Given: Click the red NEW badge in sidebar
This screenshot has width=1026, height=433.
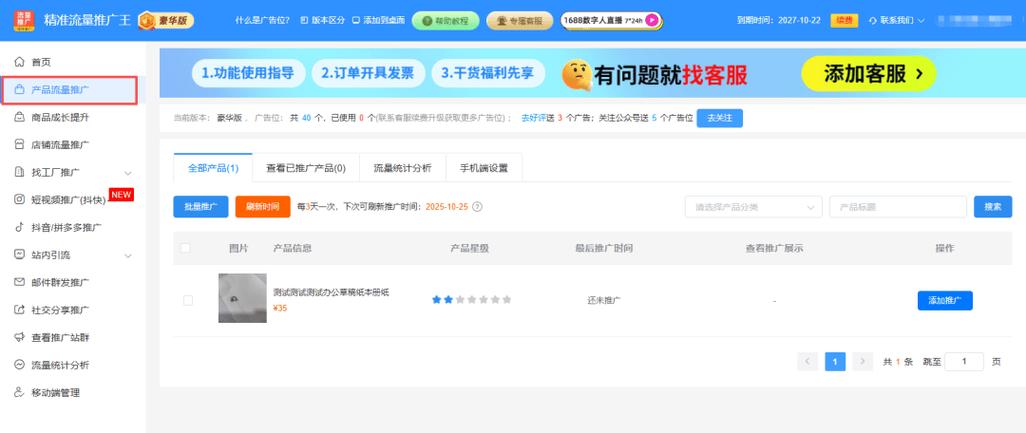Looking at the screenshot, I should tap(121, 194).
